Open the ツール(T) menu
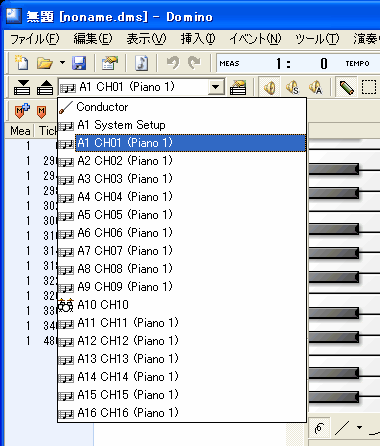Image resolution: width=380 pixels, height=446 pixels. pyautogui.click(x=317, y=39)
